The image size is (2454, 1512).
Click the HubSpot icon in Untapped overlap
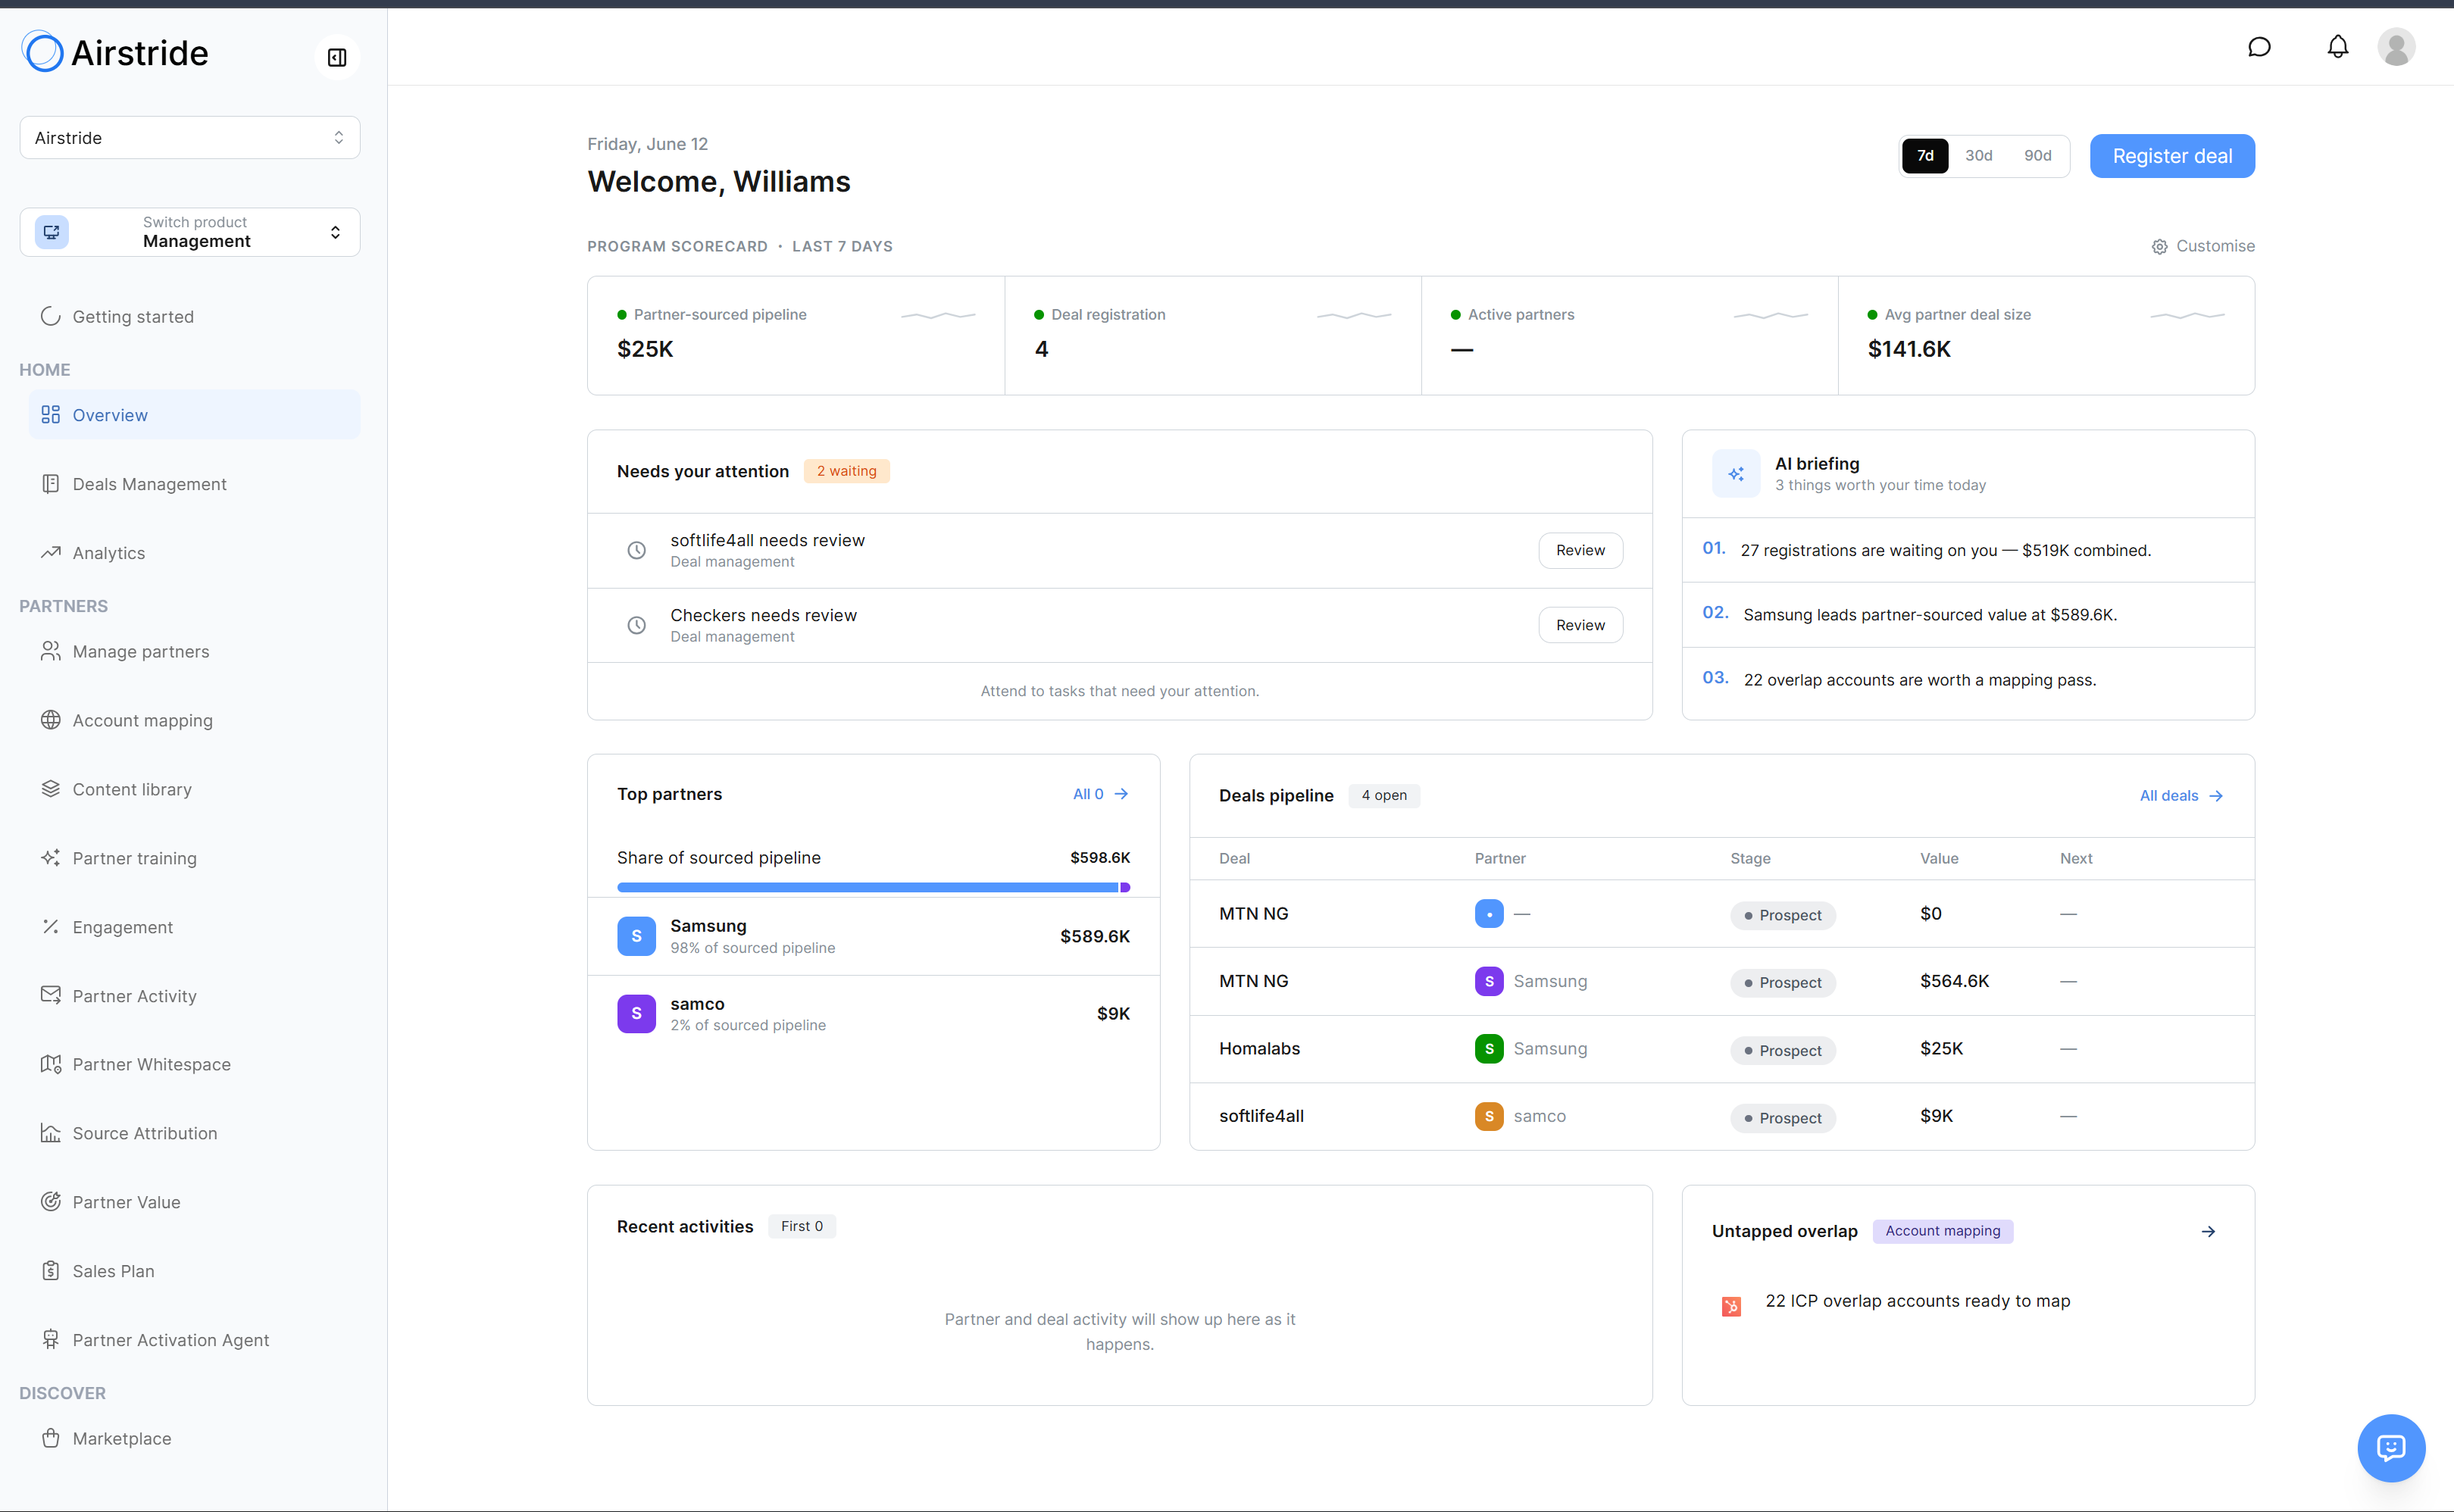pos(1731,1306)
